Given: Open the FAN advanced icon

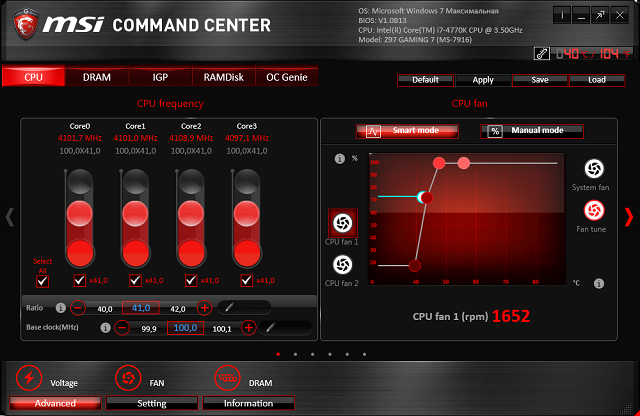Looking at the screenshot, I should (128, 378).
